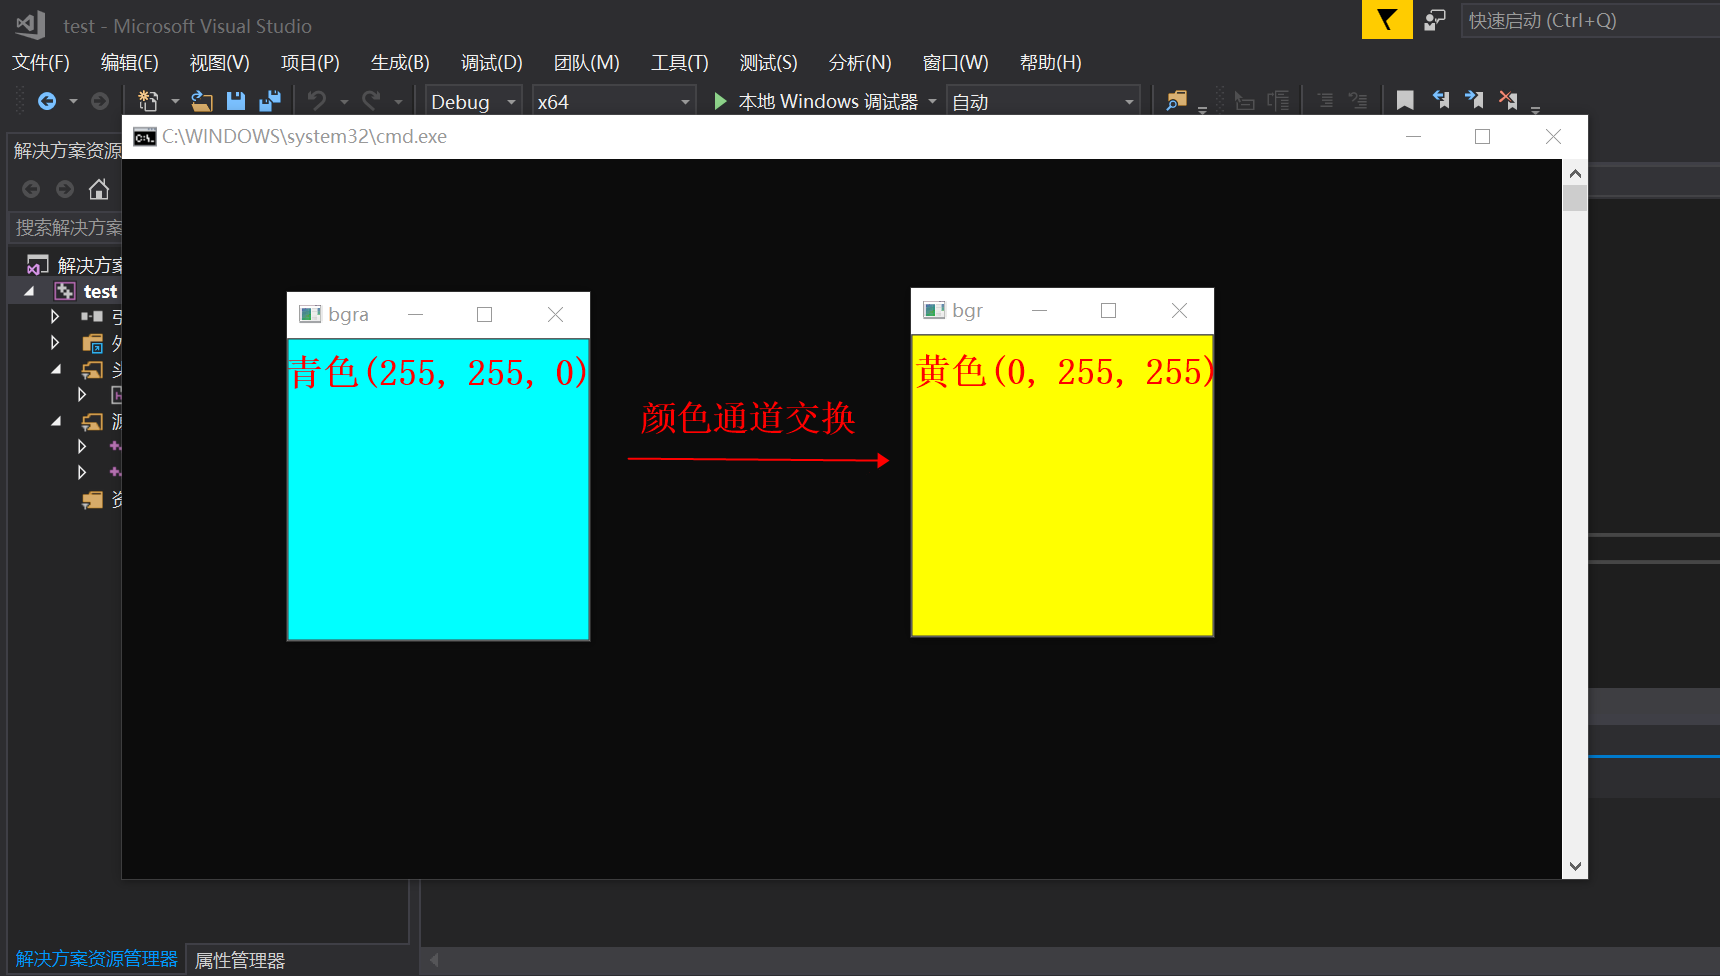The width and height of the screenshot is (1720, 976).
Task: Click the New Project icon
Action: point(148,101)
